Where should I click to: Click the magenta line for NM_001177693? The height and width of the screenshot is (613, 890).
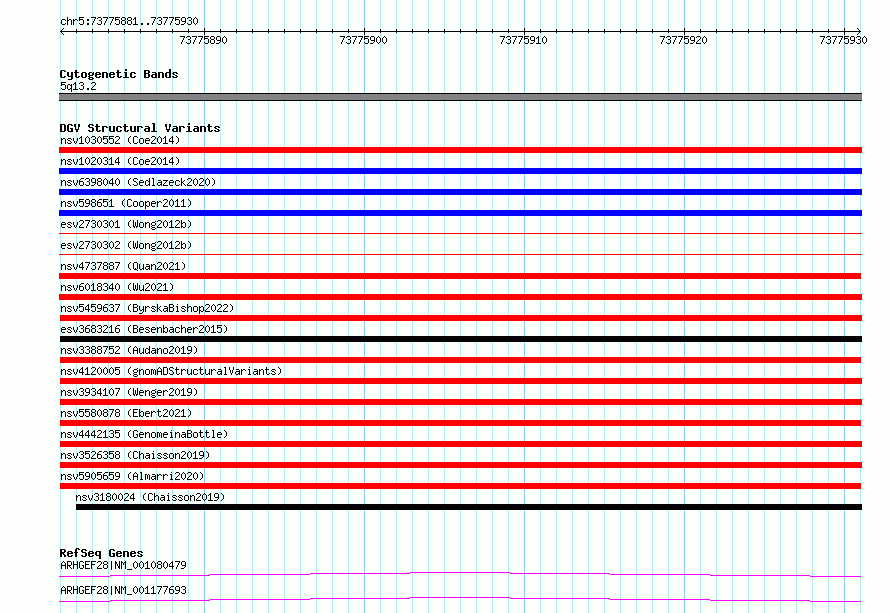coord(460,599)
